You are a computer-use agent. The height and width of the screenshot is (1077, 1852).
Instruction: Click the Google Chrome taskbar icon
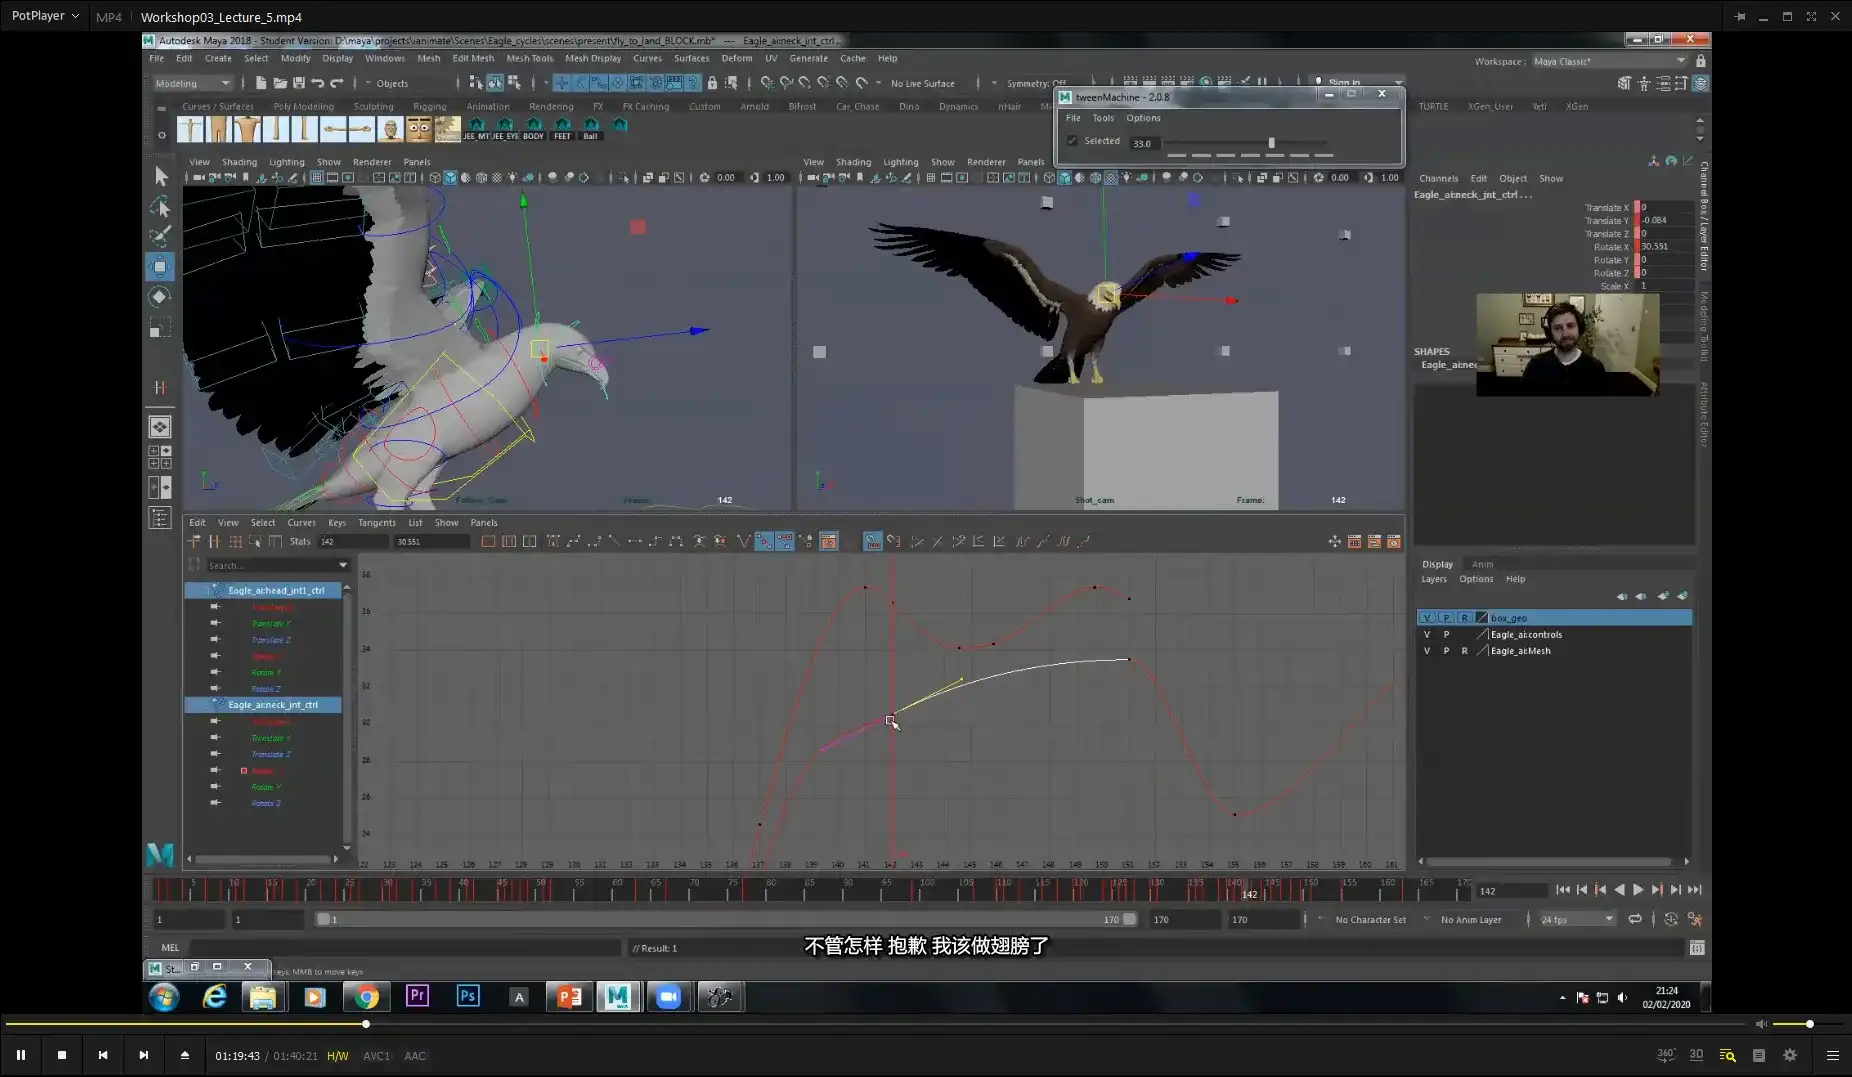point(366,997)
